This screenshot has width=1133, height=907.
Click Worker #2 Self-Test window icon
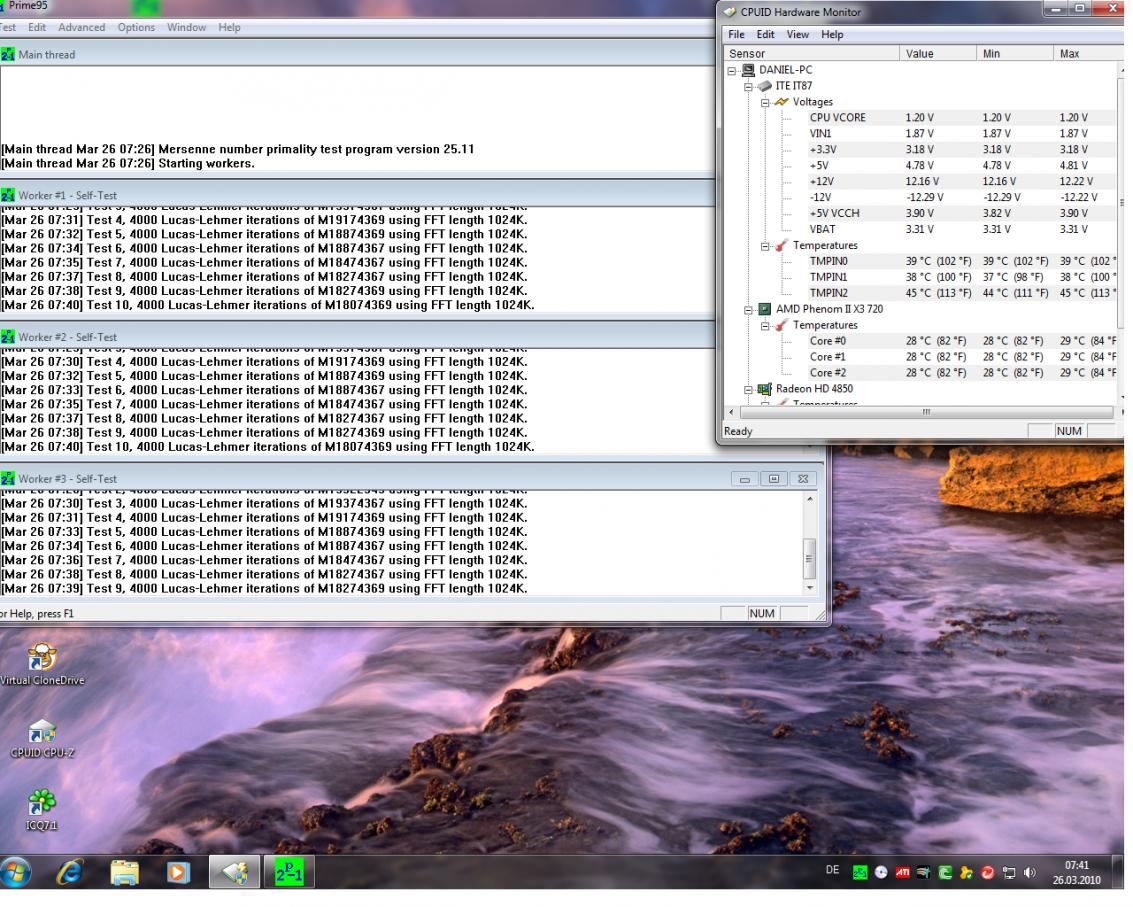point(7,337)
